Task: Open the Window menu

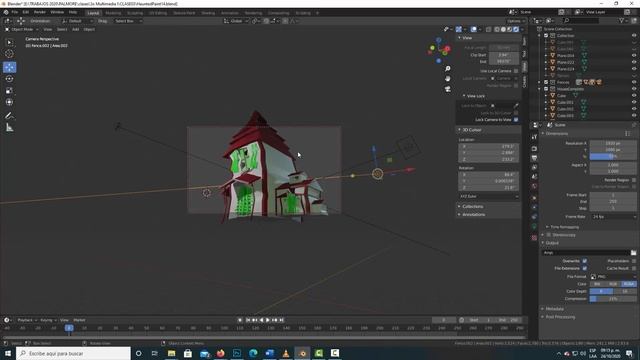Action: tap(57, 12)
